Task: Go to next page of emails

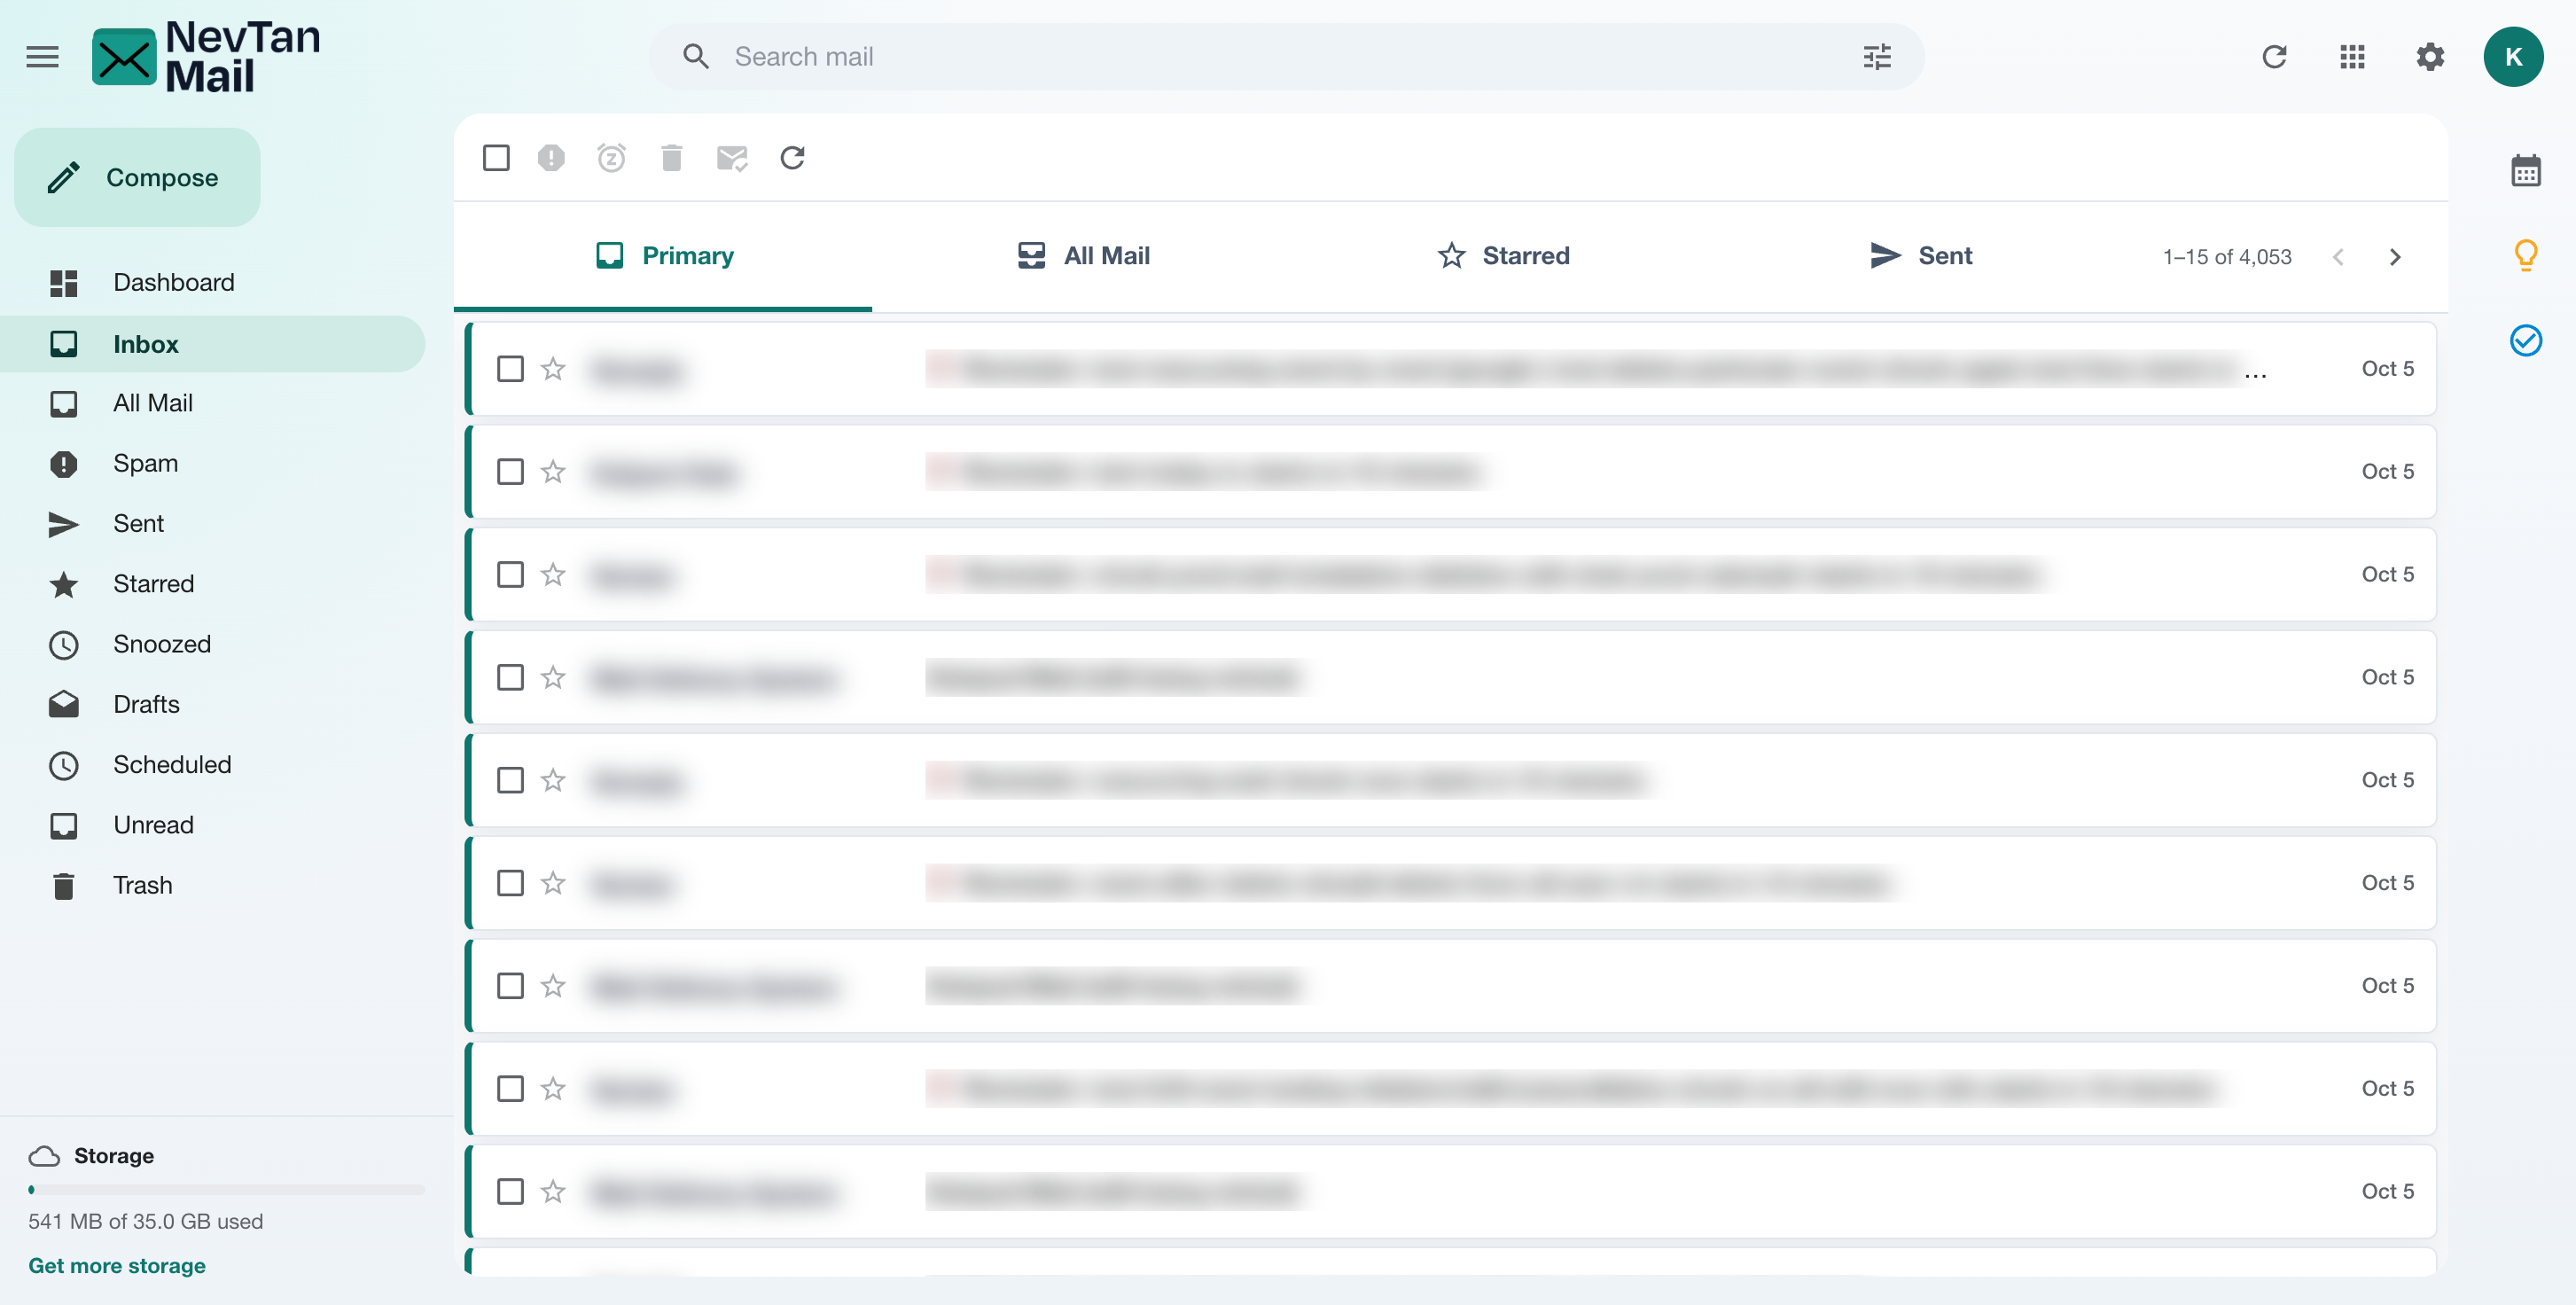Action: 2394,257
